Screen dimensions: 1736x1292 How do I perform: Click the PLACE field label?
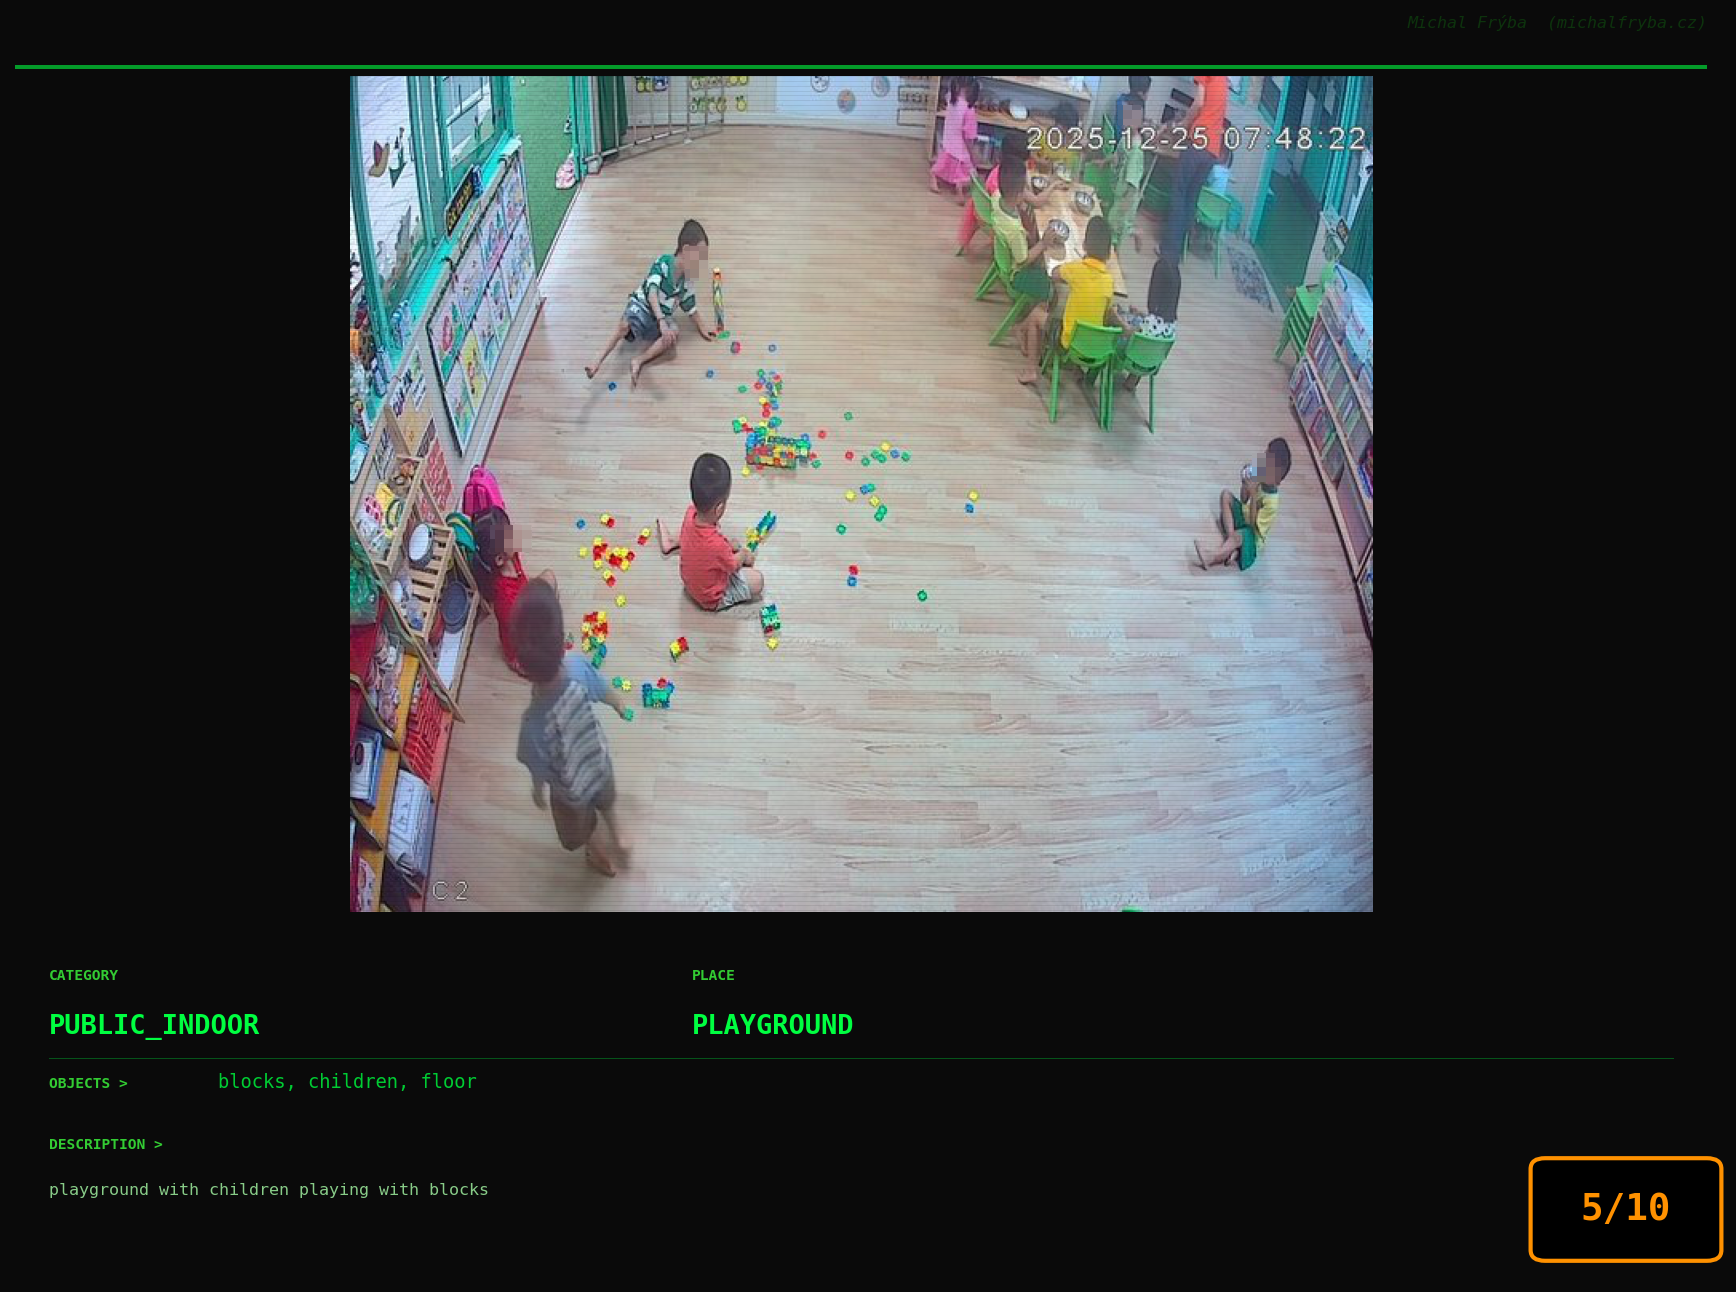(713, 975)
